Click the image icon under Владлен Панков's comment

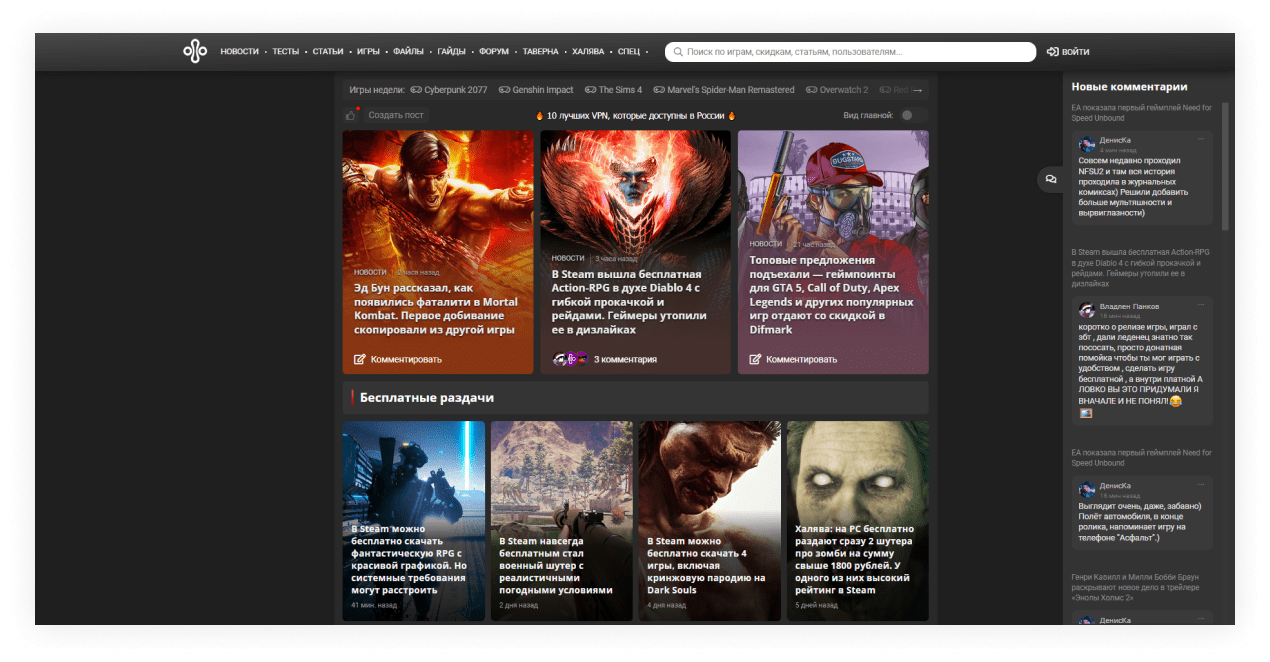pos(1086,413)
